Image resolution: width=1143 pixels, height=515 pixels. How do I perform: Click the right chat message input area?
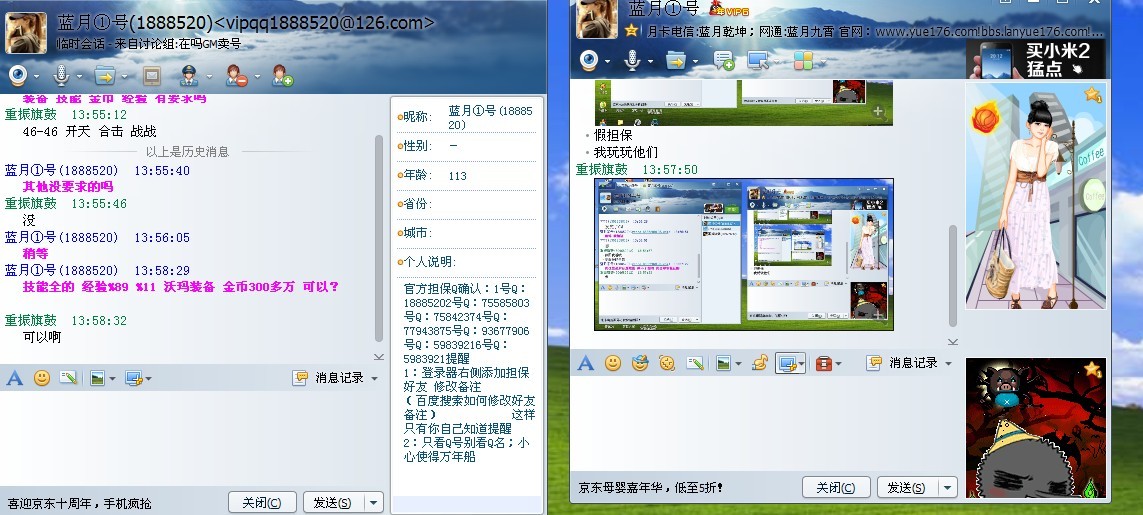pyautogui.click(x=764, y=423)
